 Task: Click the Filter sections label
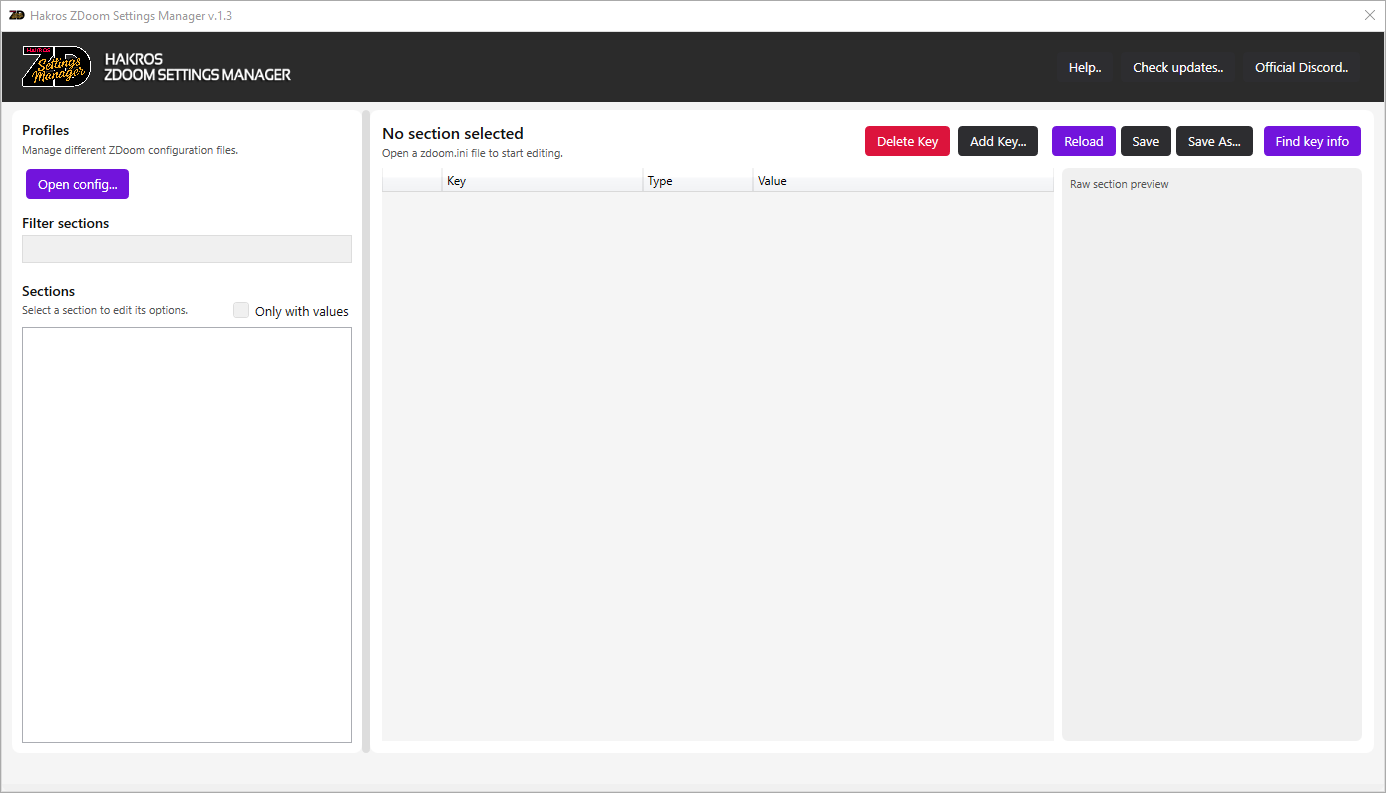click(x=66, y=223)
